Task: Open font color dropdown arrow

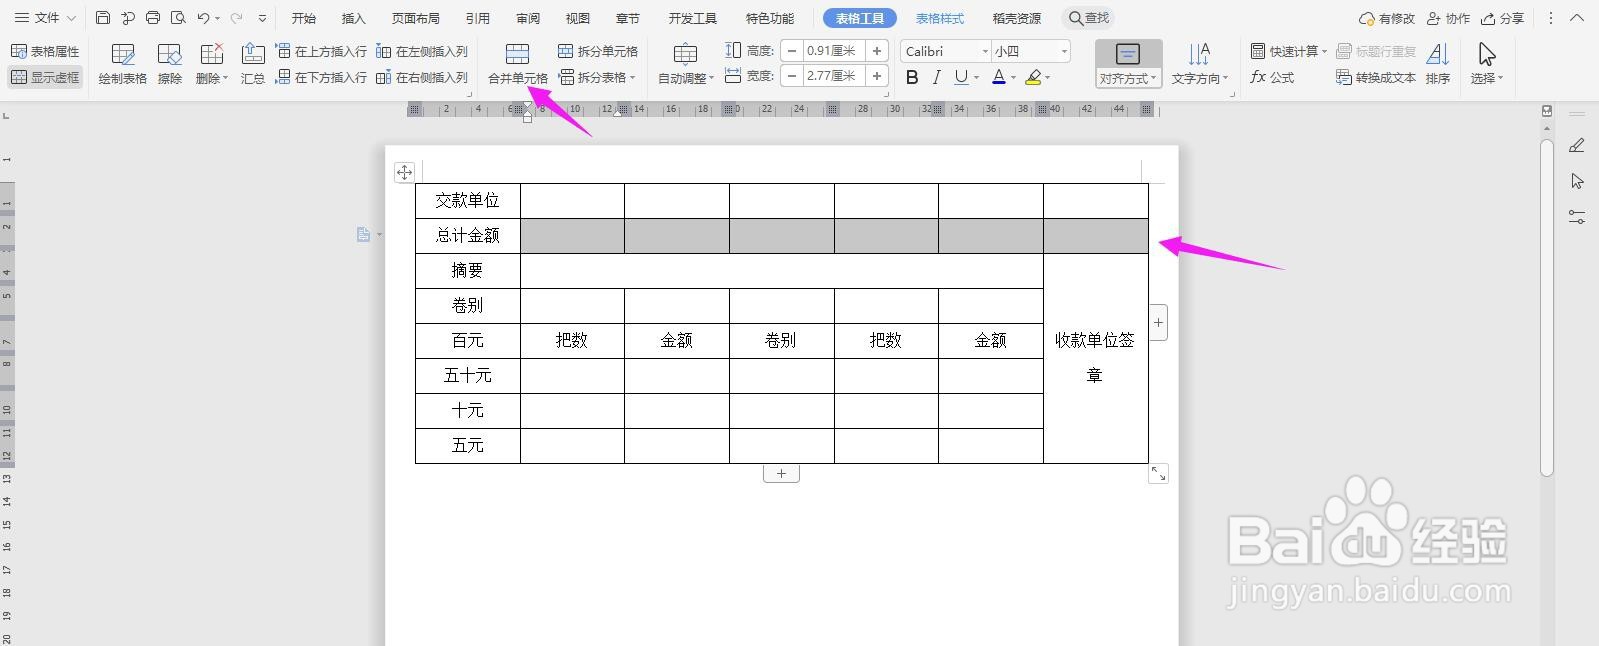Action: [1013, 77]
